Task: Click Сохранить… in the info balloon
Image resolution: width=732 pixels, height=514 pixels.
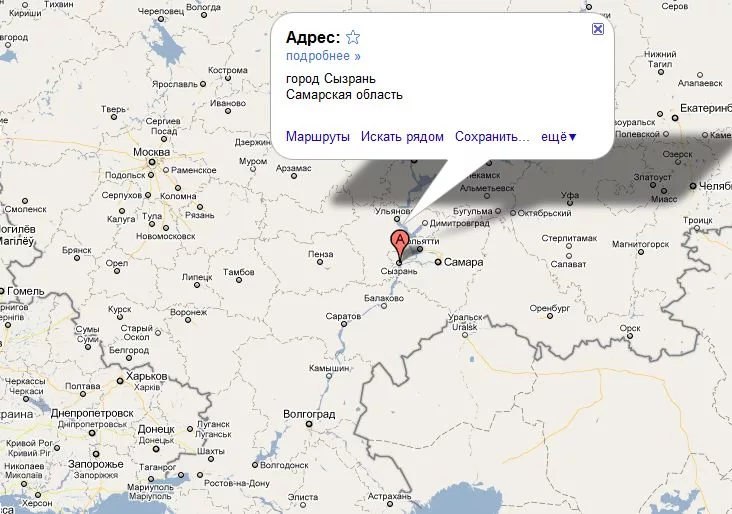Action: 492,136
